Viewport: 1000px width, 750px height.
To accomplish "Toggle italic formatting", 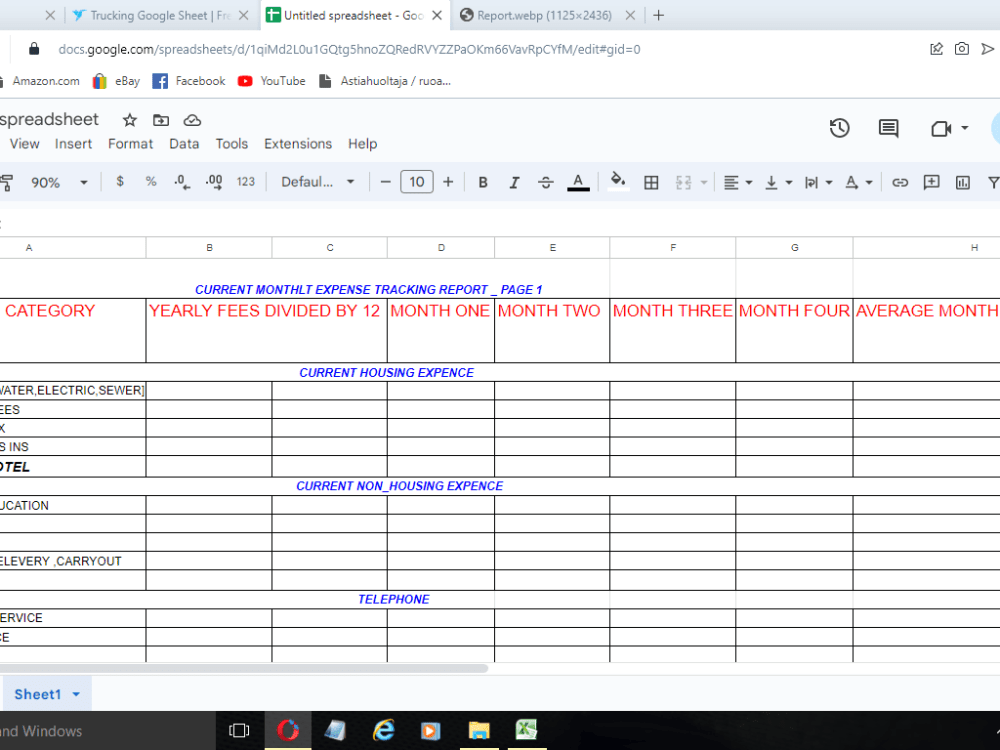I will 514,181.
